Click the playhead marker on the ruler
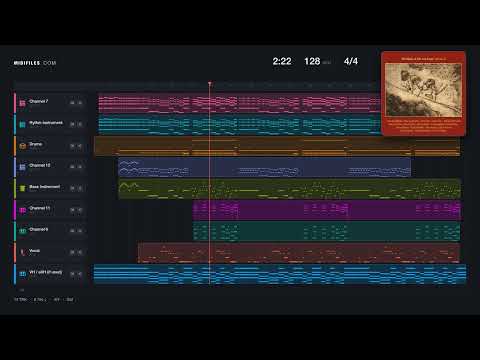Image resolution: width=480 pixels, height=360 pixels. point(210,83)
